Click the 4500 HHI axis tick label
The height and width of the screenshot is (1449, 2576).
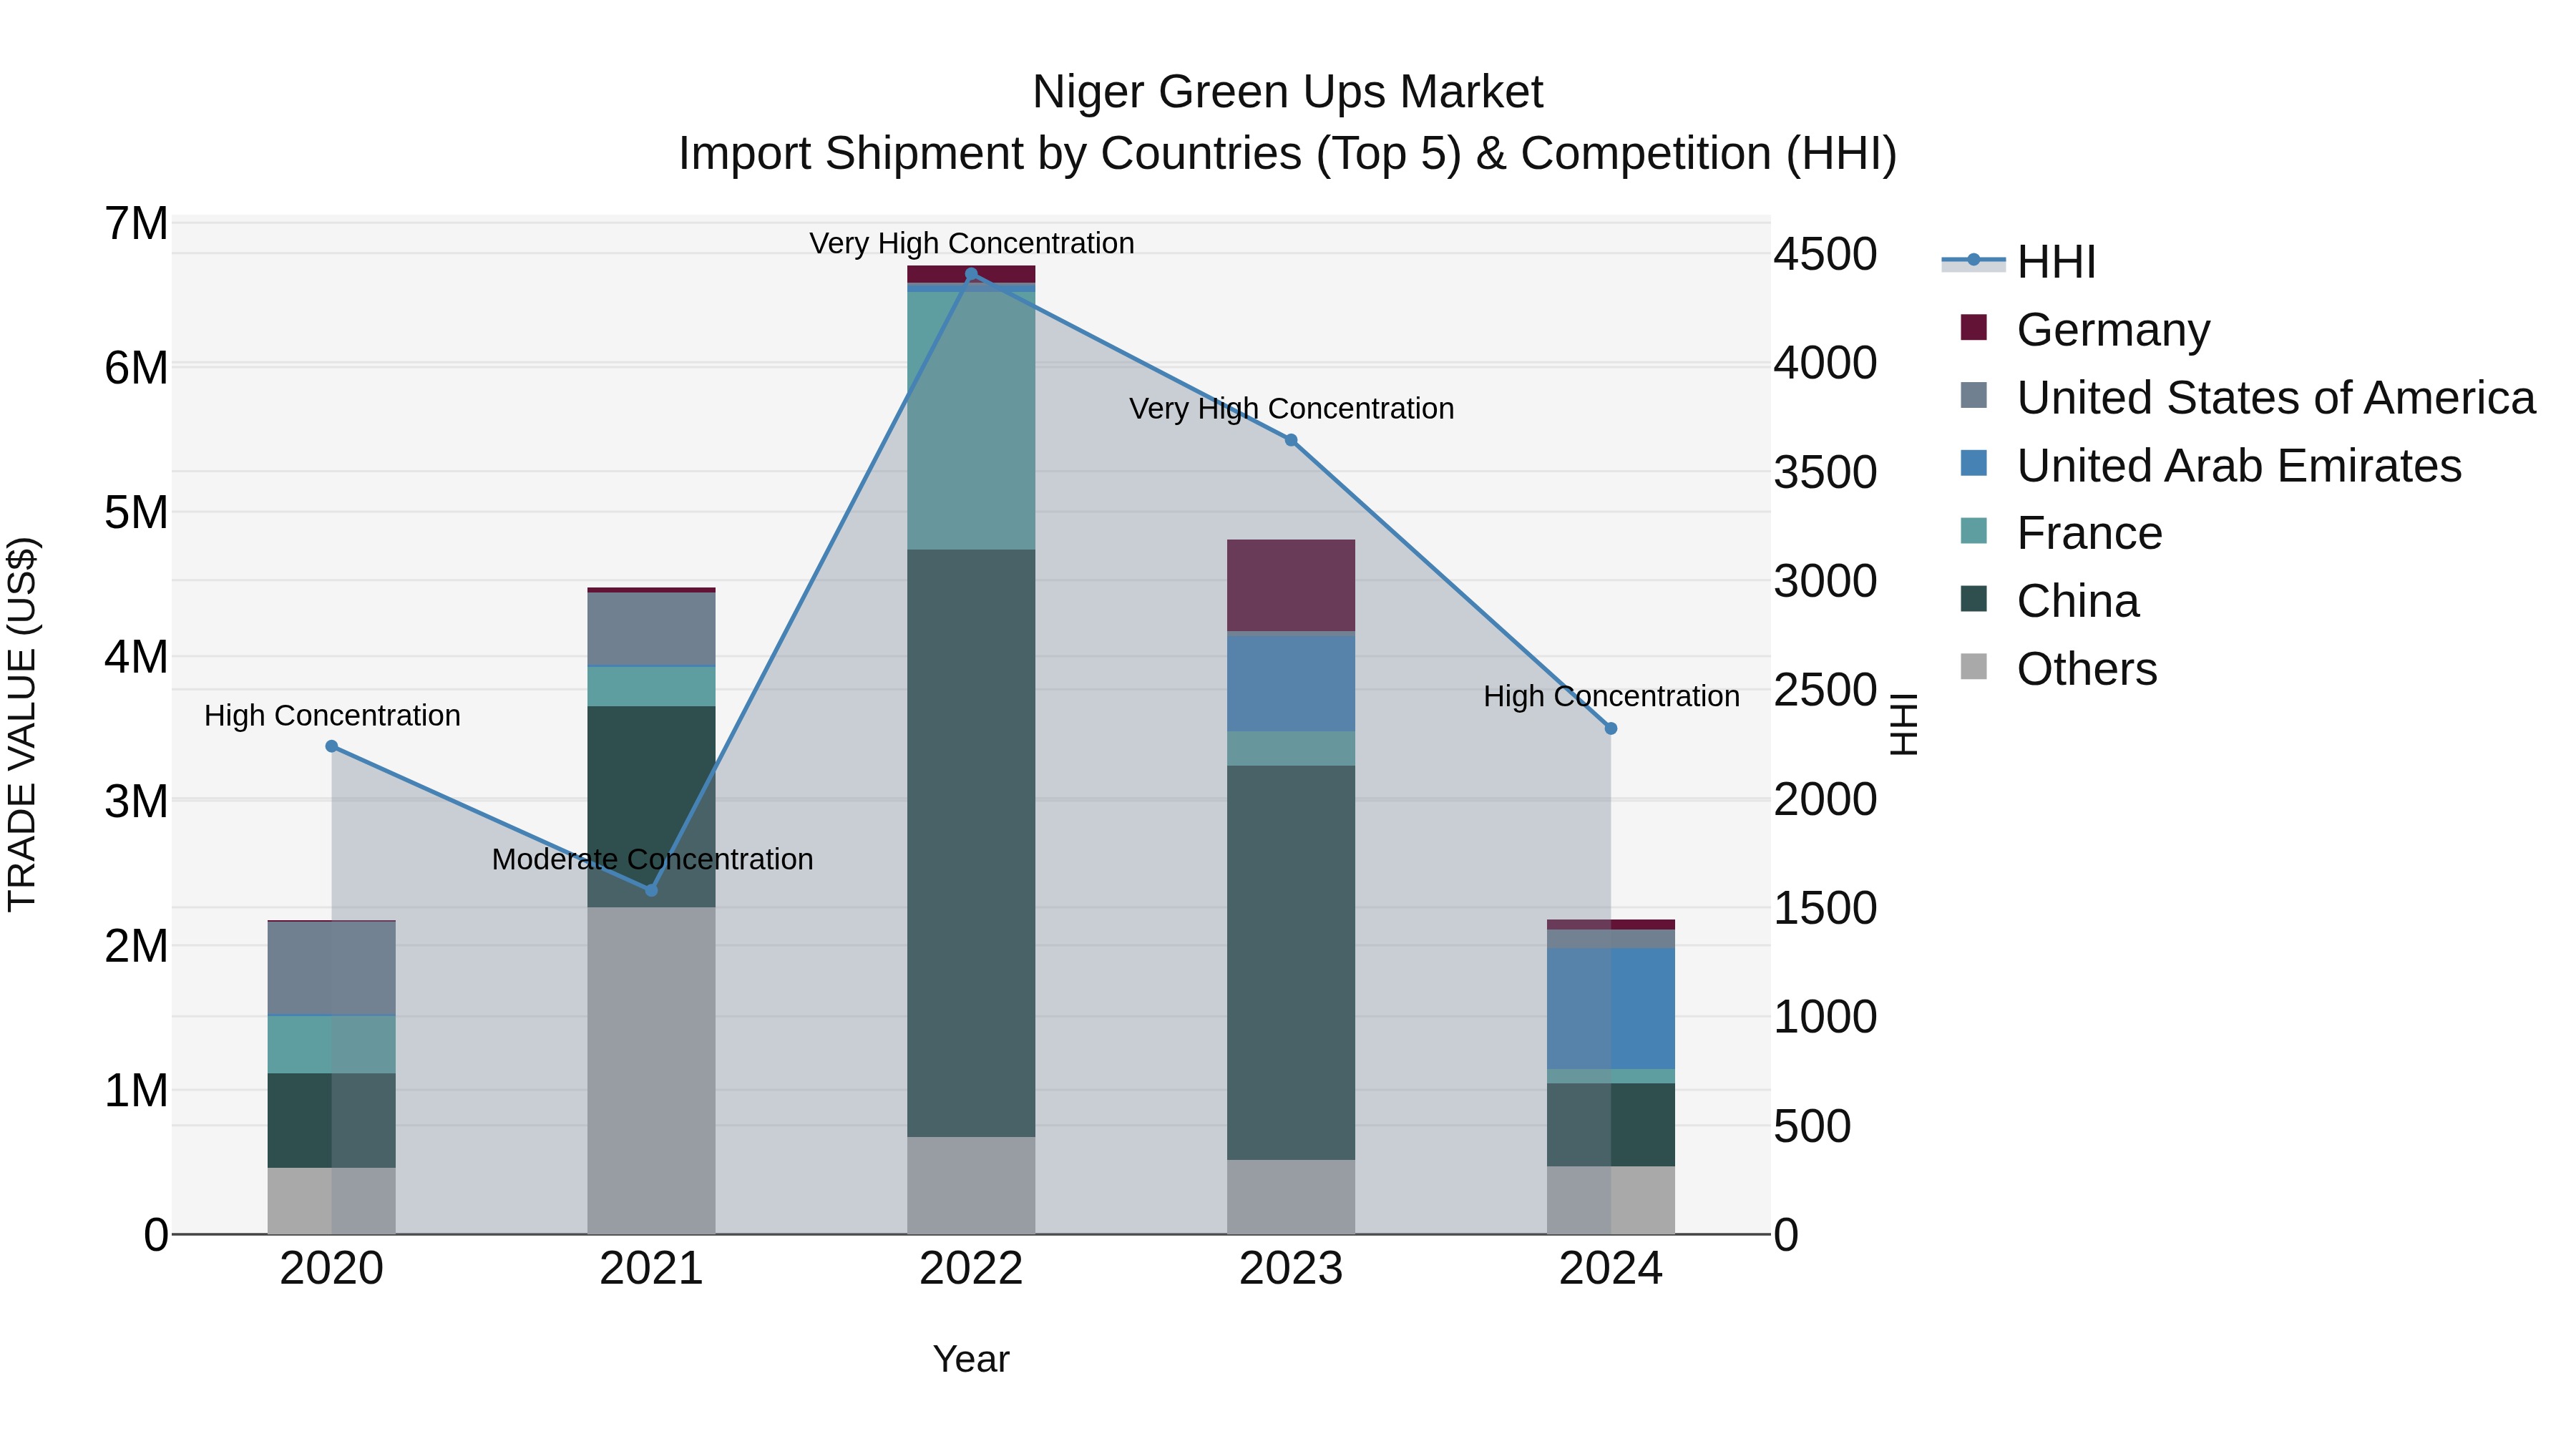coord(1825,254)
